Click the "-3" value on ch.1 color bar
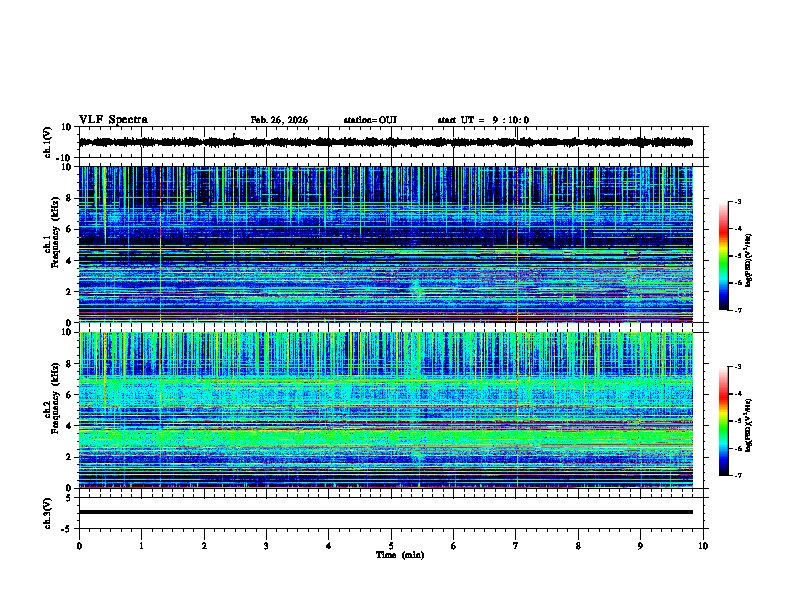Image resolution: width=792 pixels, height=612 pixels. click(x=737, y=202)
